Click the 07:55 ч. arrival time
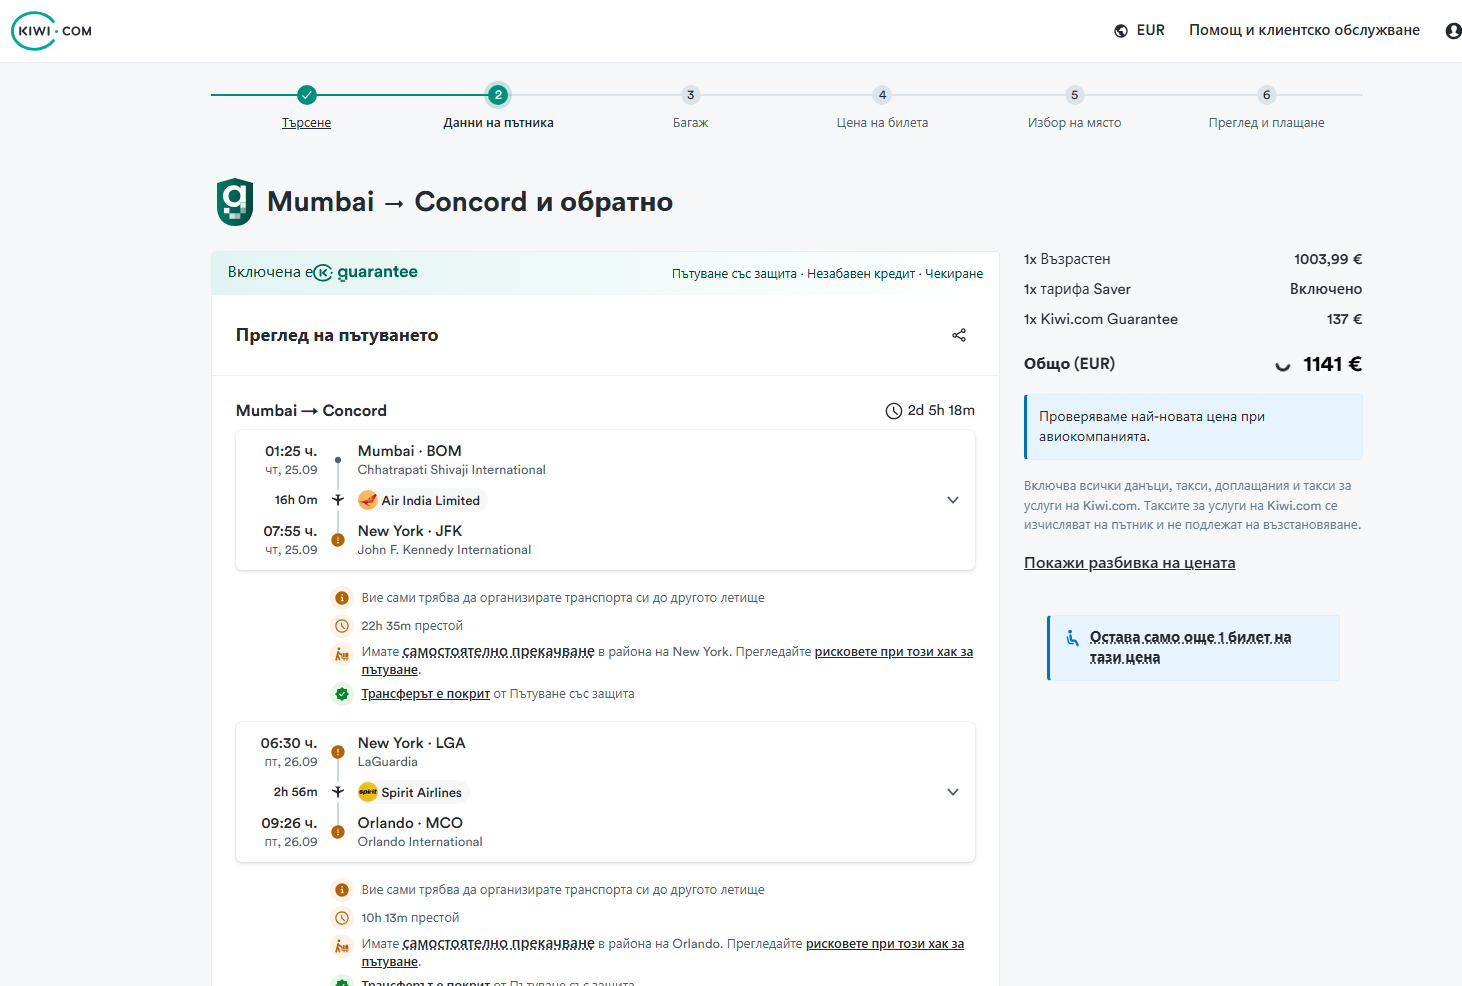Image resolution: width=1462 pixels, height=986 pixels. [290, 532]
